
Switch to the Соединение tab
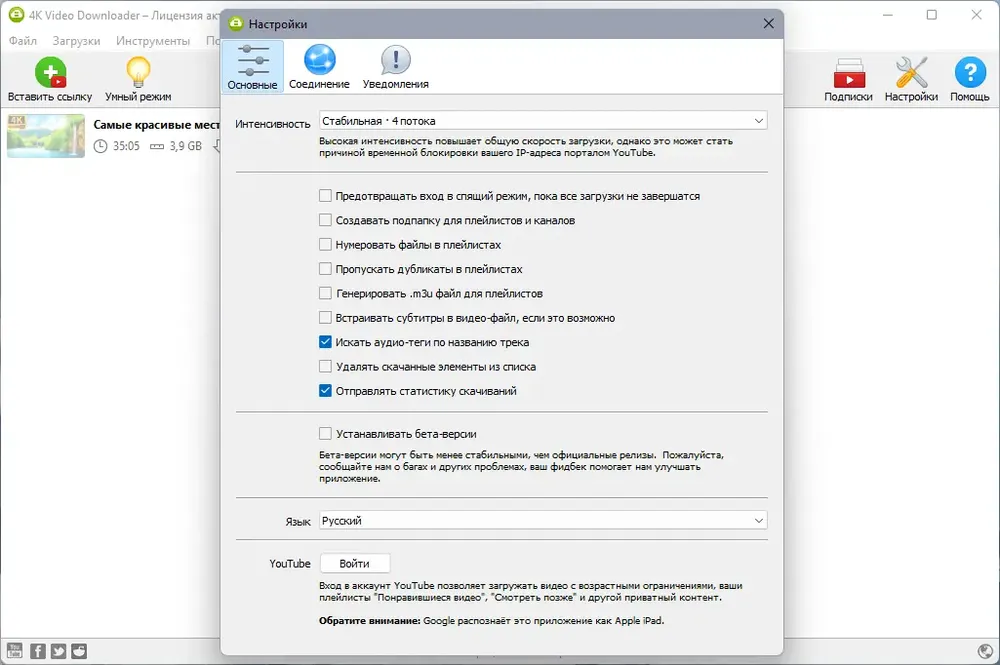(319, 67)
